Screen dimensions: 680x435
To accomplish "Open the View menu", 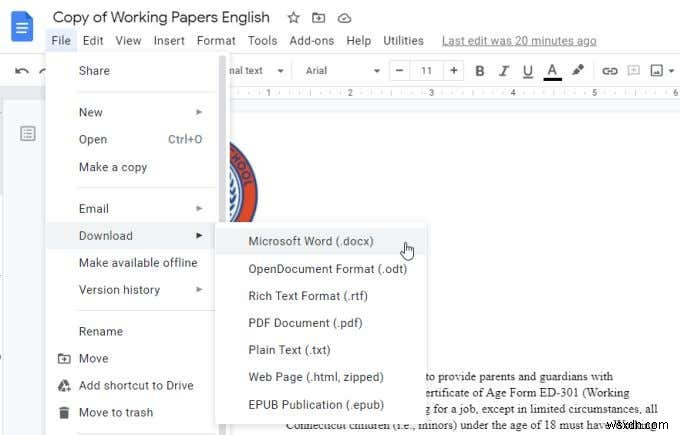I will 128,41.
